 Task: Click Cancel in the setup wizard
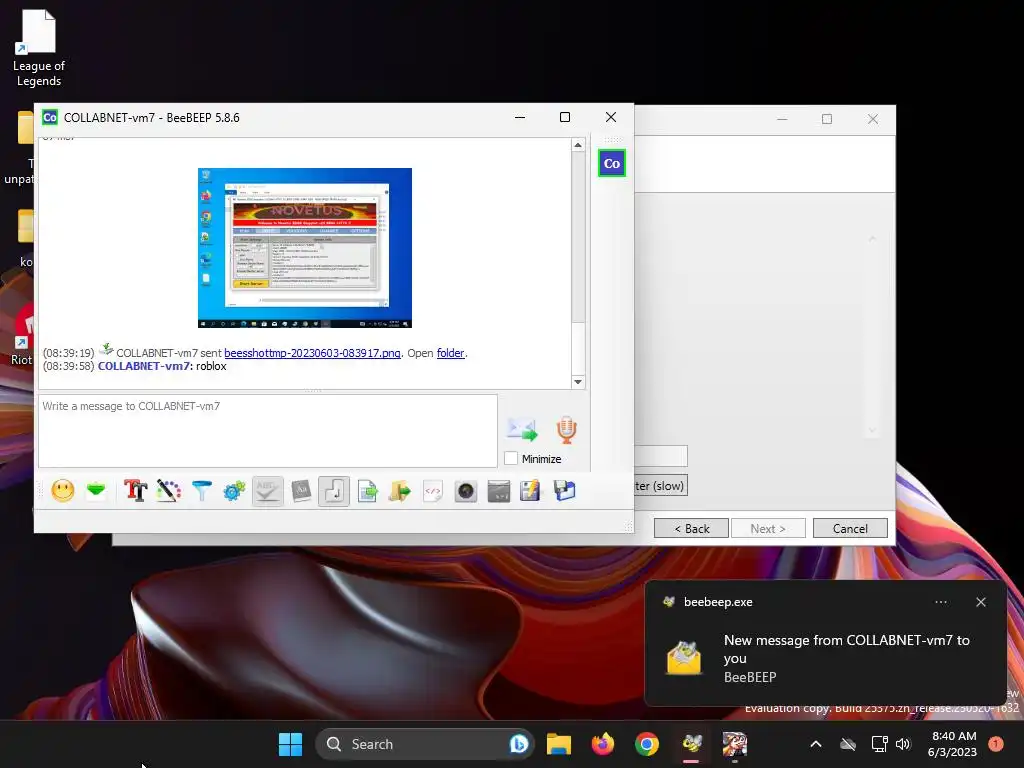[850, 528]
